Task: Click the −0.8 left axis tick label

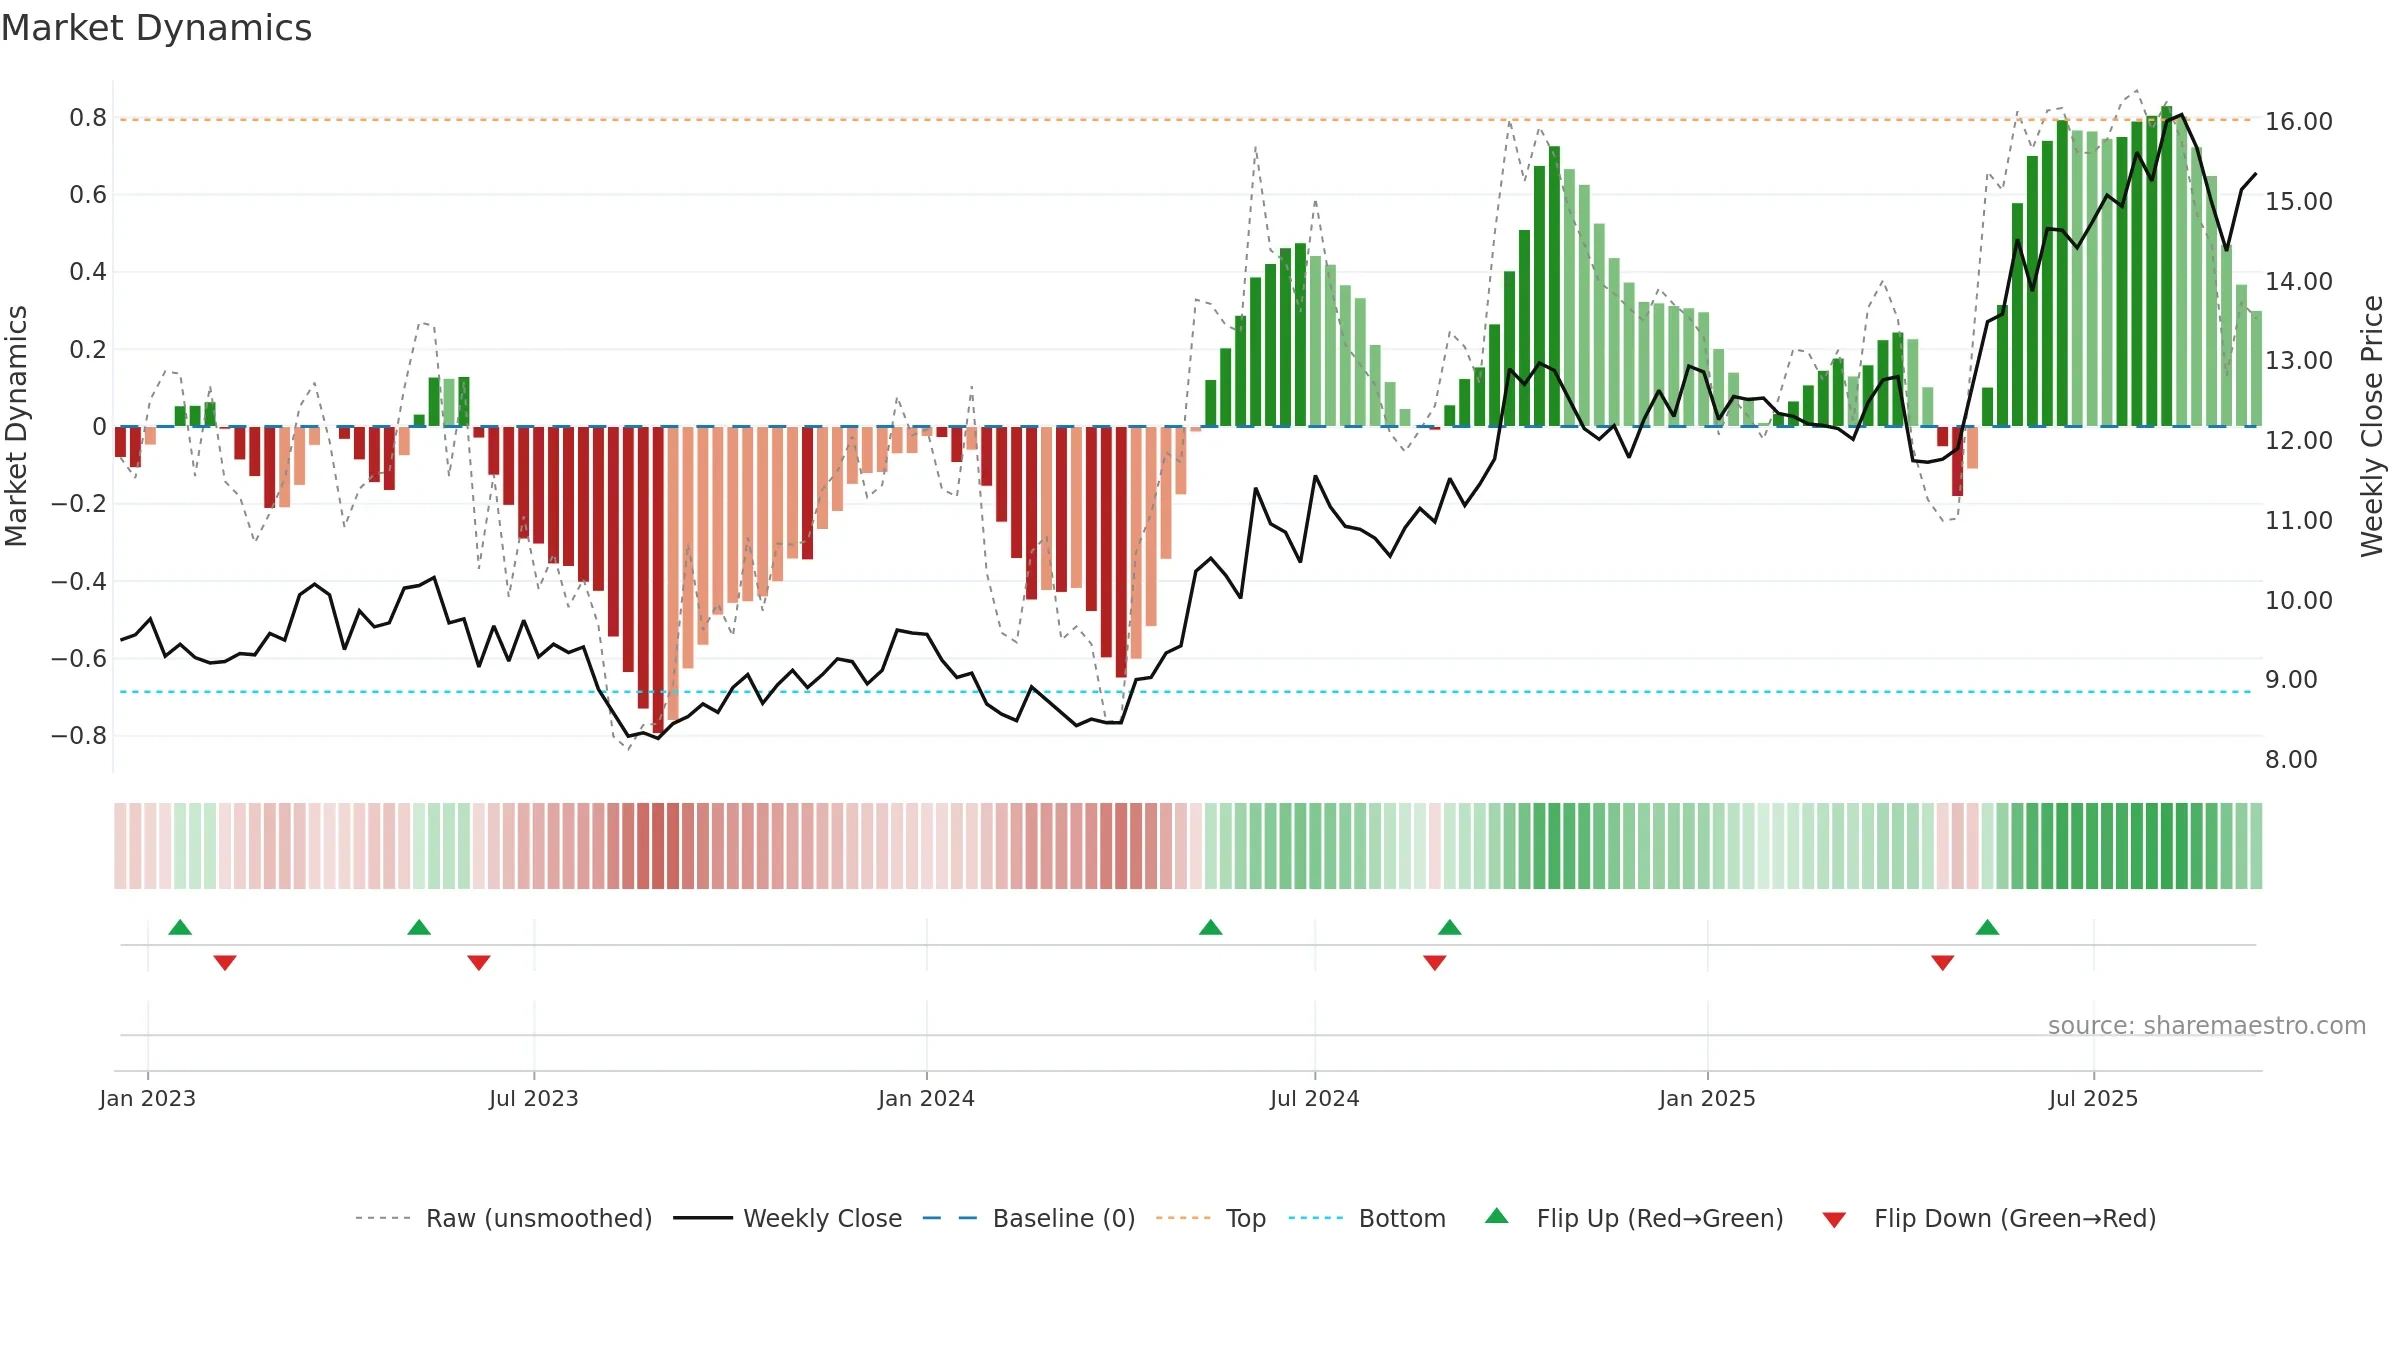Action: click(x=79, y=736)
